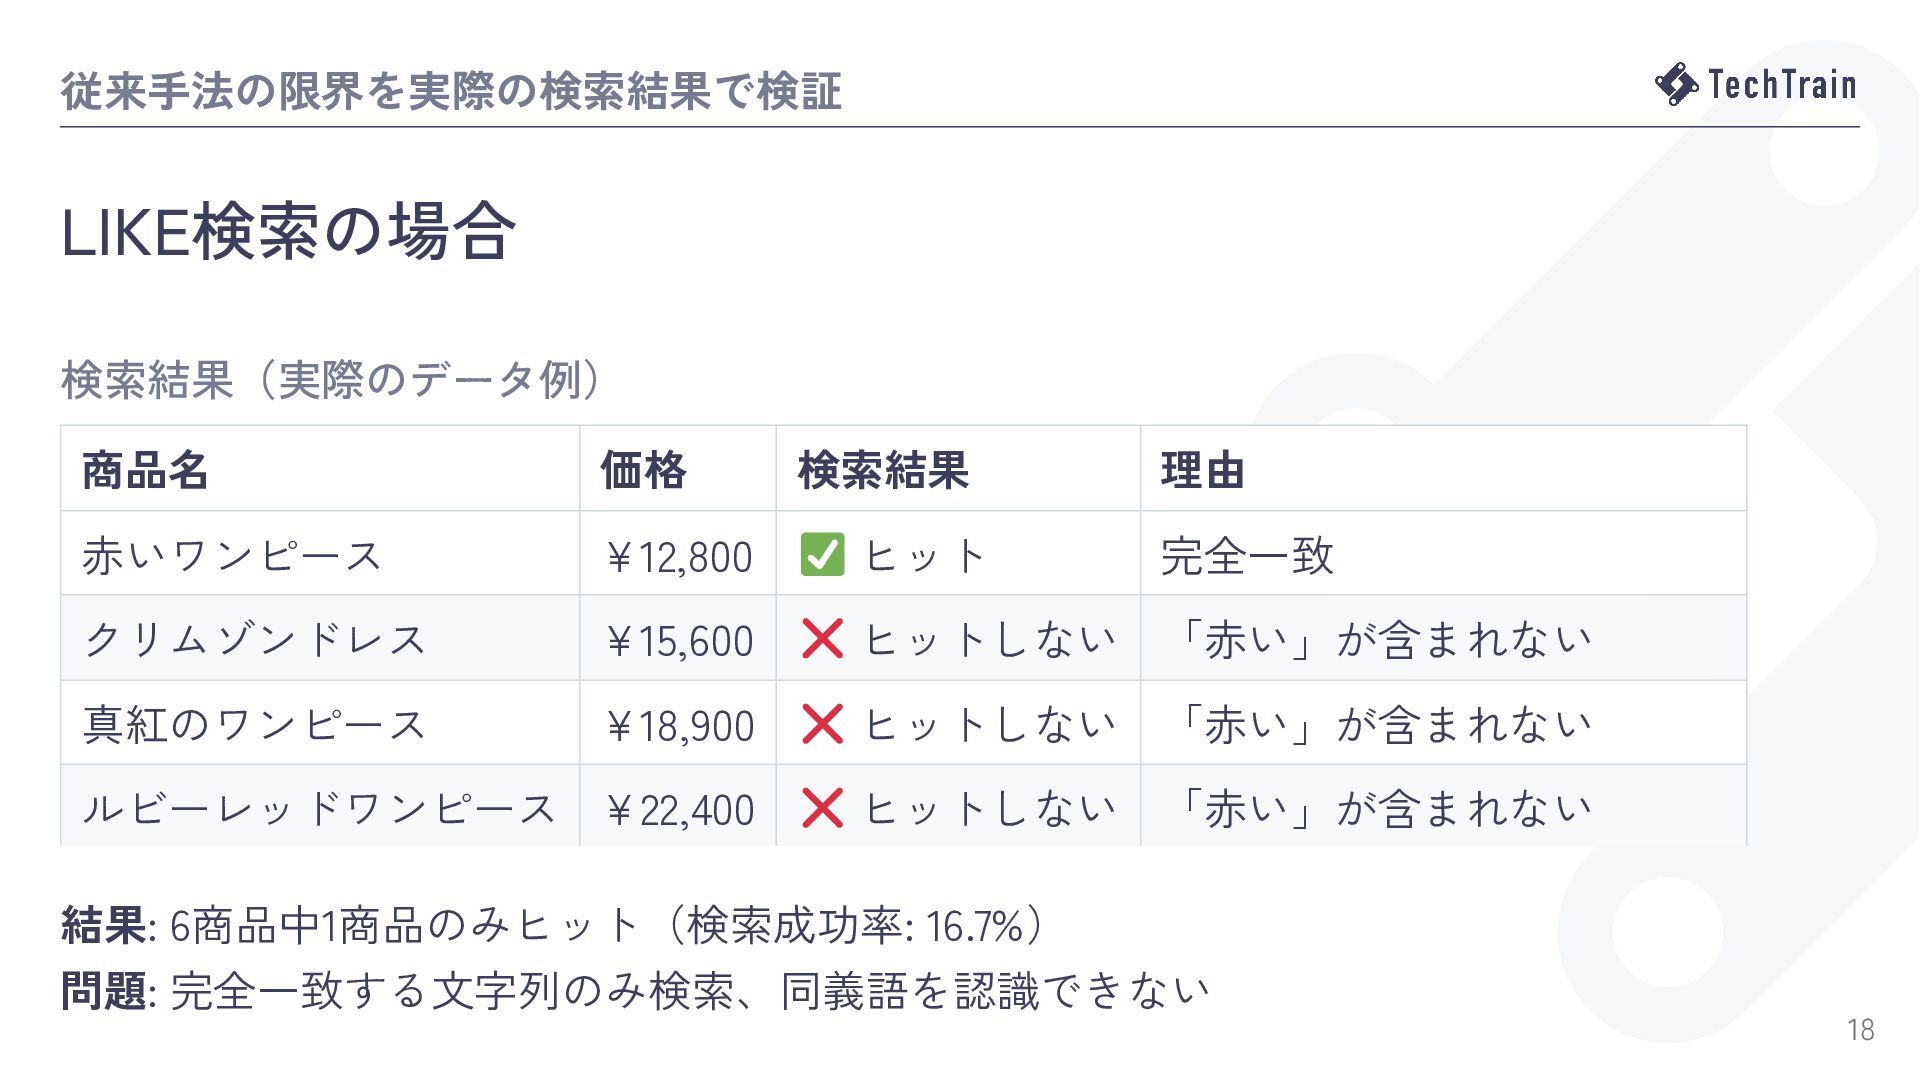Click the slide title 従来手法の限界を実際の検索結果で検証
This screenshot has width=1920, height=1080.
451,91
